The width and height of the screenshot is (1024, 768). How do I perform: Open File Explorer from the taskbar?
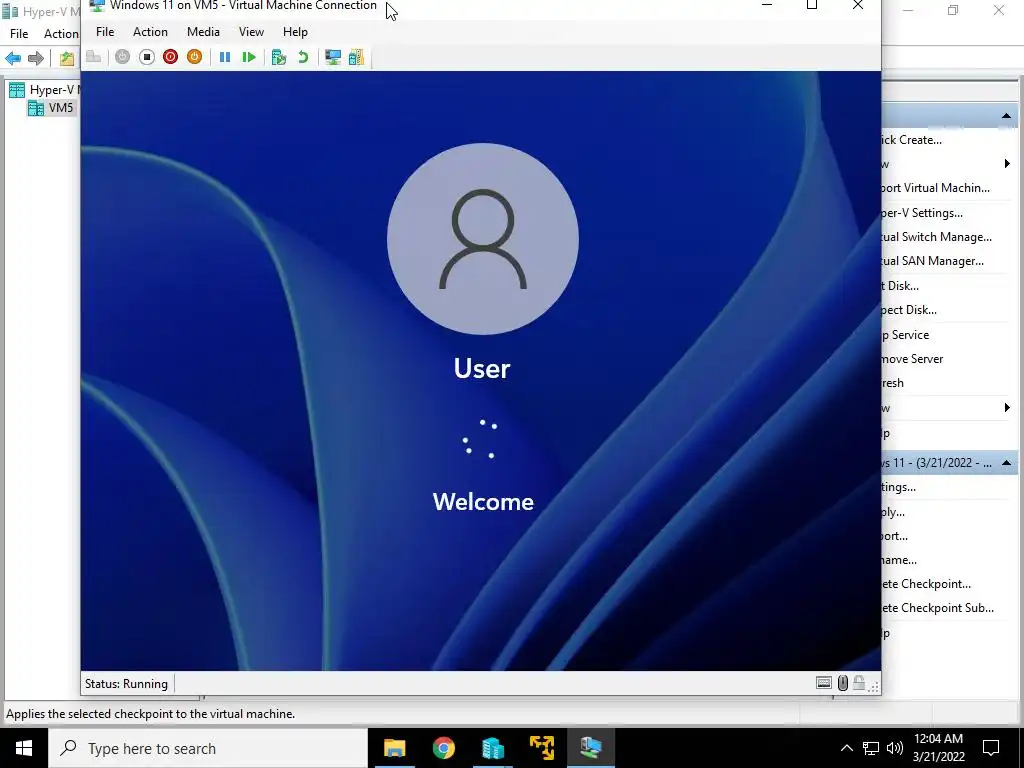tap(394, 748)
